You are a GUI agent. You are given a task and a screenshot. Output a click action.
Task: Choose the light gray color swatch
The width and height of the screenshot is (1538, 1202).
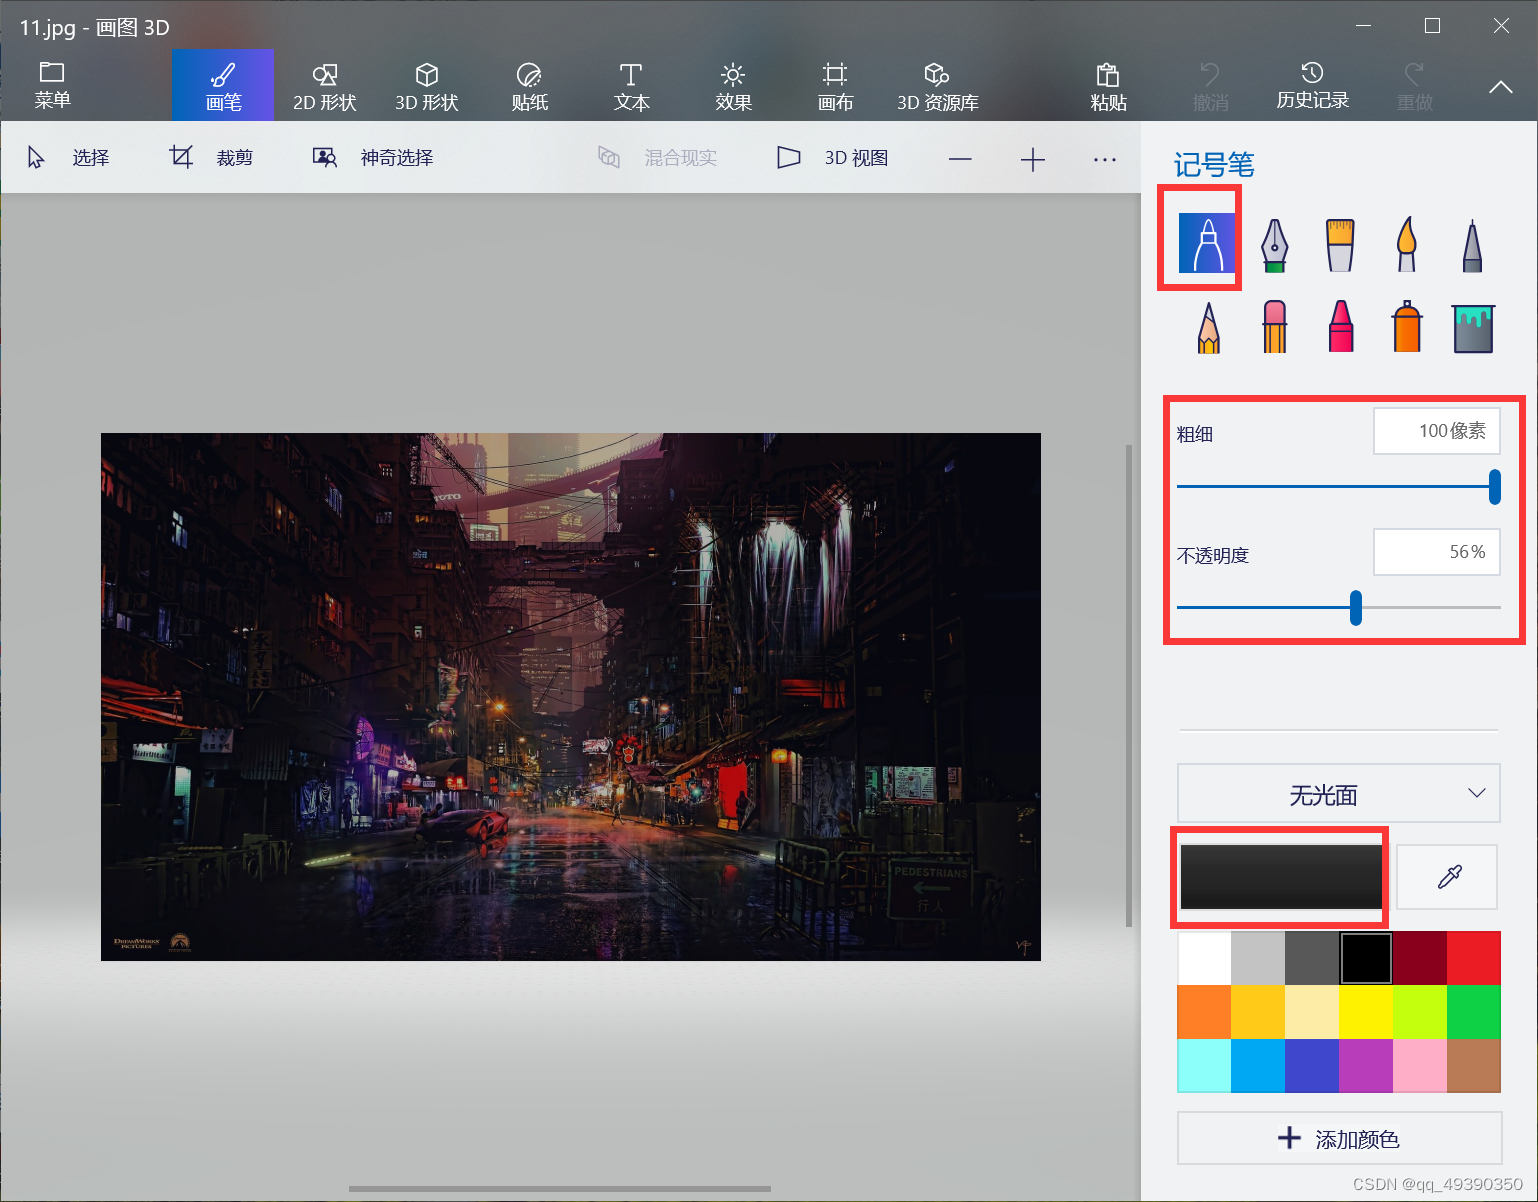point(1258,958)
